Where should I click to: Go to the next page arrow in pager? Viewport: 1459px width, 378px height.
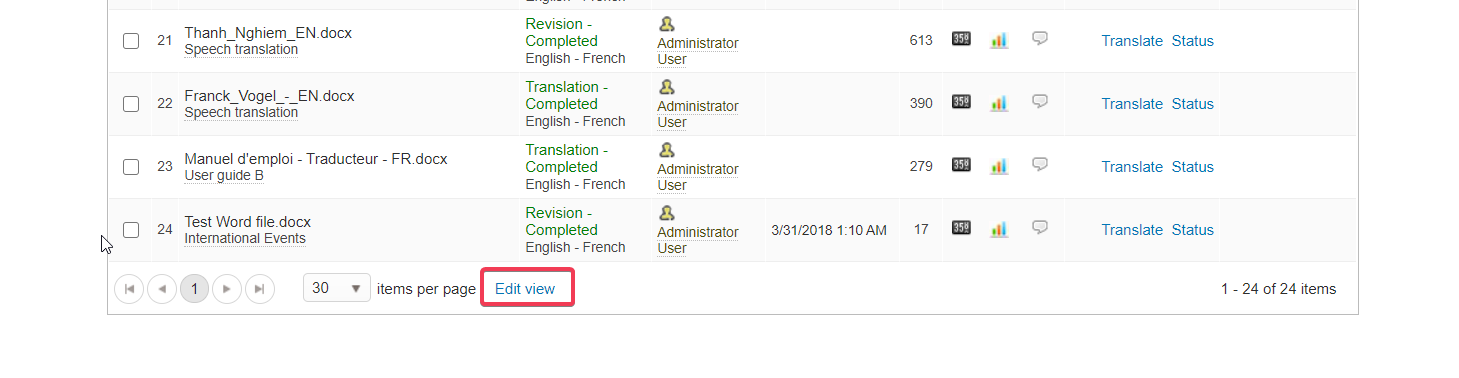click(x=227, y=289)
